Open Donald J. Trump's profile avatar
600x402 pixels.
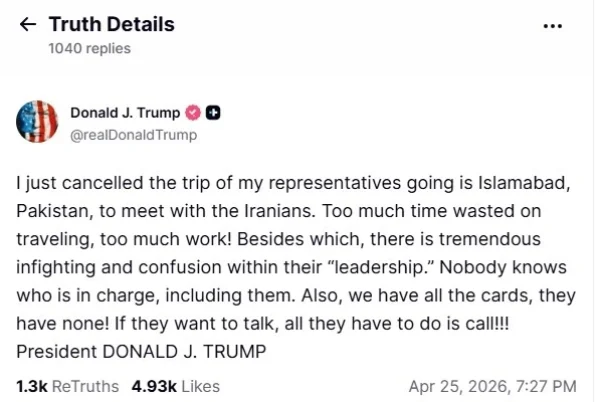[x=38, y=123]
